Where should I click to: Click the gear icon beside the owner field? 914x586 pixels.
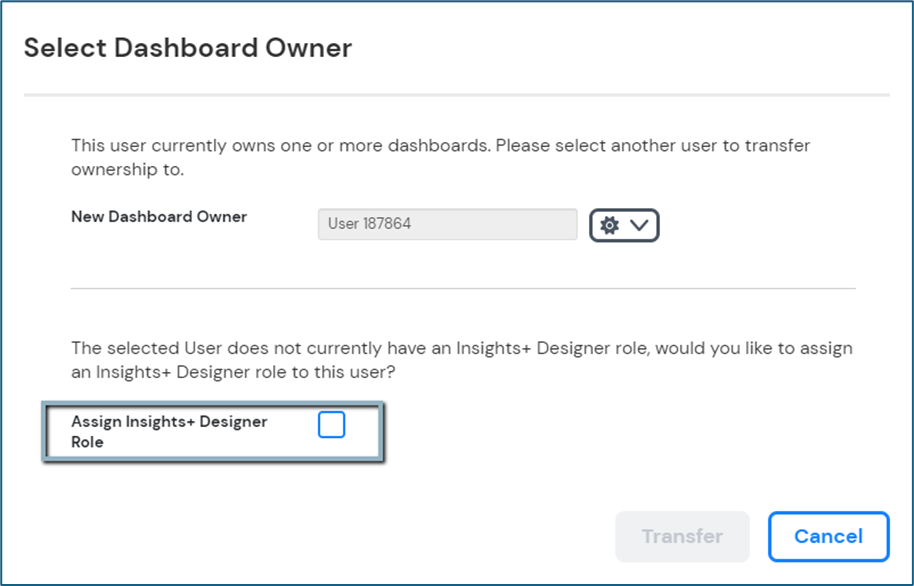tap(609, 225)
